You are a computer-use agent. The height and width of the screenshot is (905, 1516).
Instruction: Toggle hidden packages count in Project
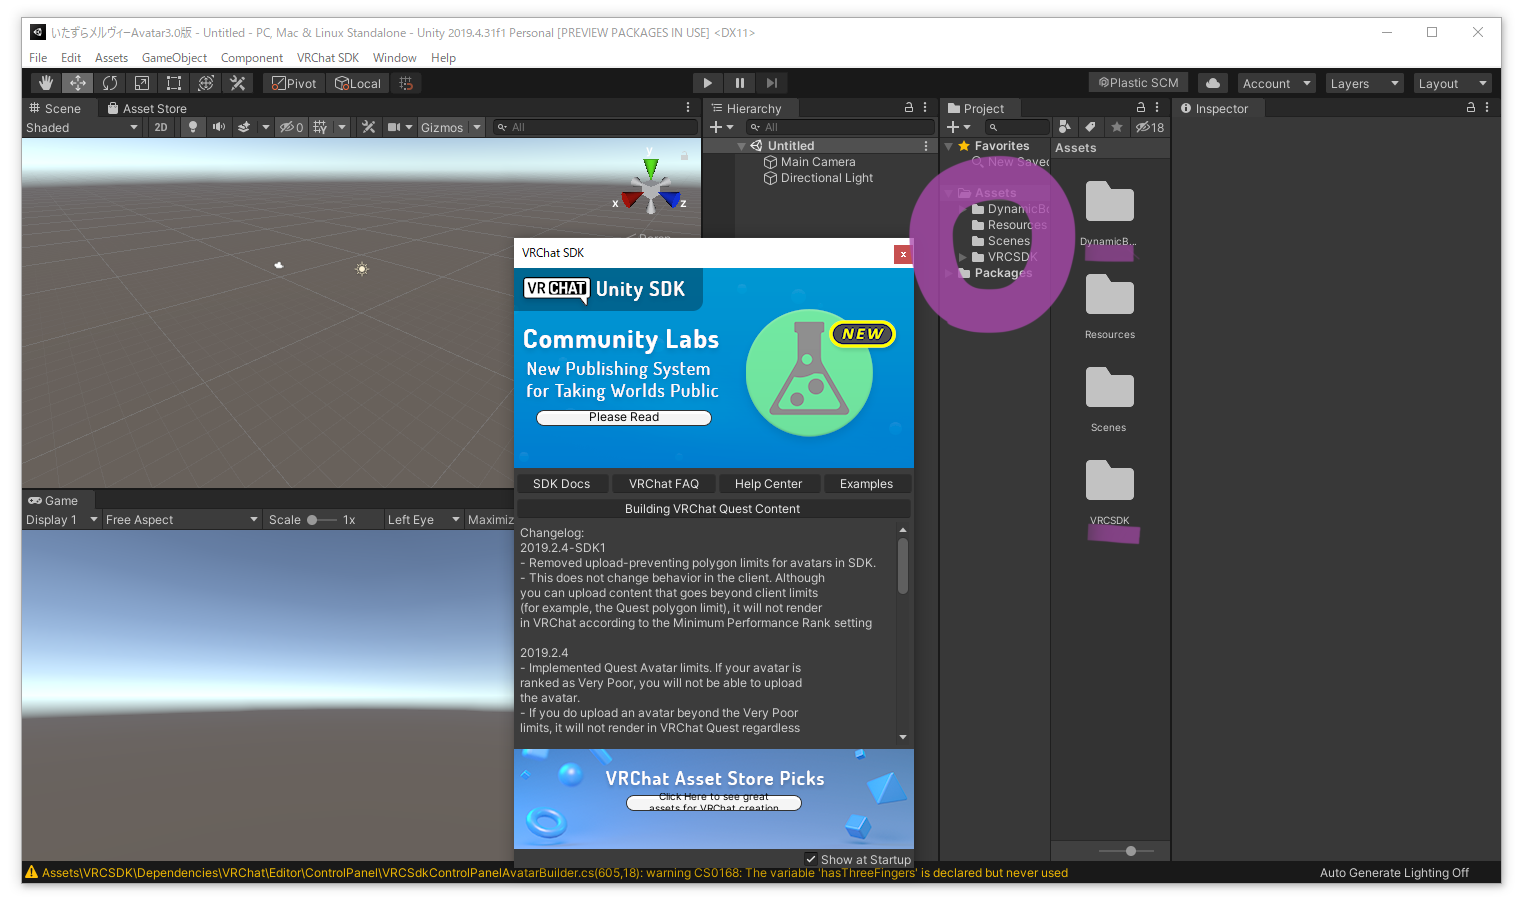click(1150, 127)
